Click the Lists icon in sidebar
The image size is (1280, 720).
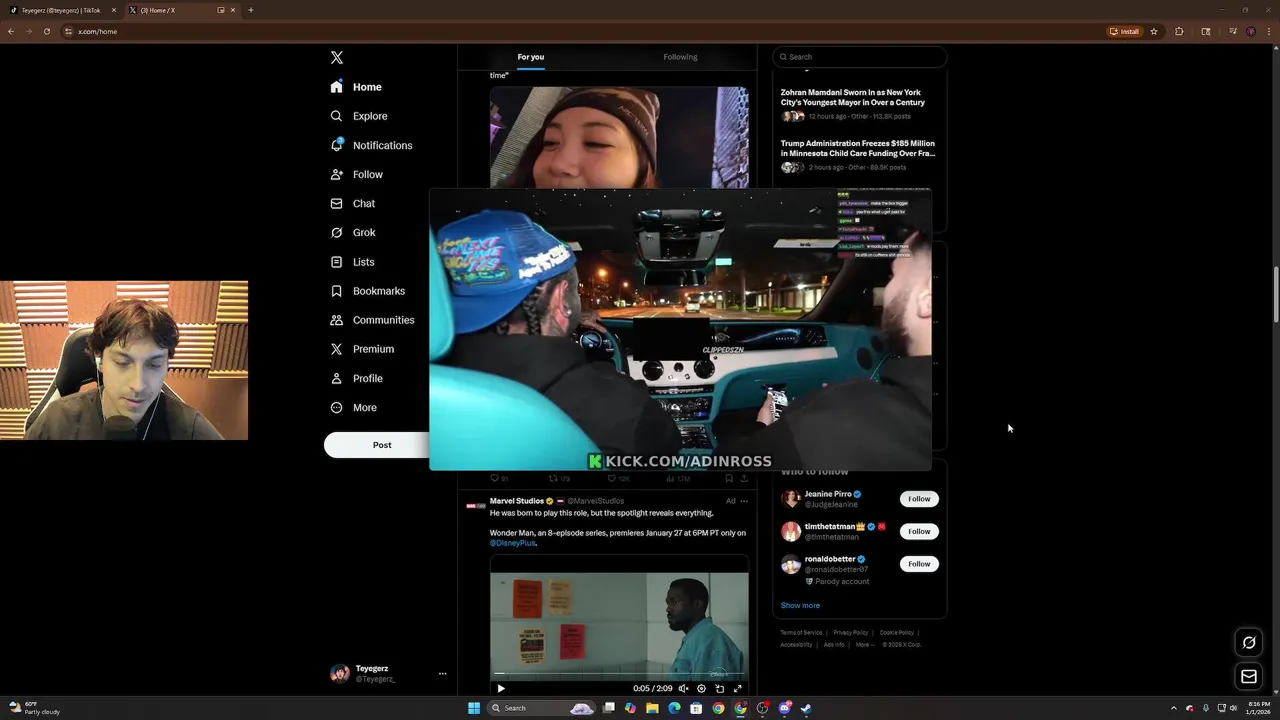pos(336,262)
